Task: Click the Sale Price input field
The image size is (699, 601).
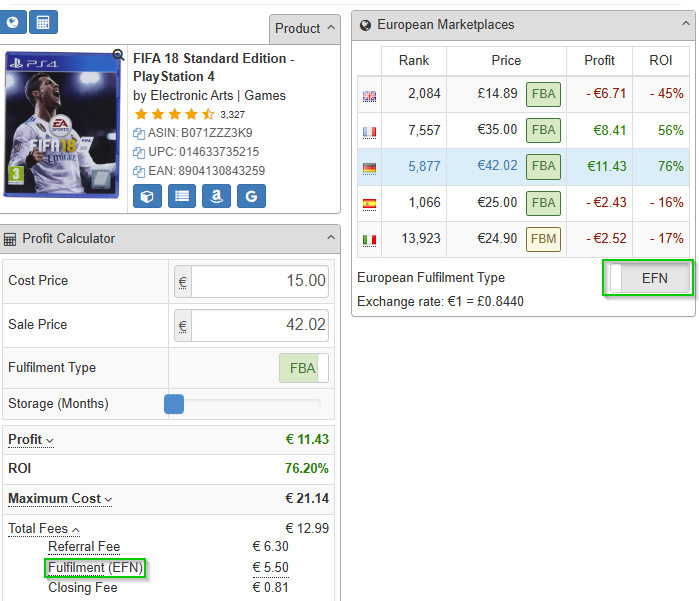Action: (x=260, y=325)
